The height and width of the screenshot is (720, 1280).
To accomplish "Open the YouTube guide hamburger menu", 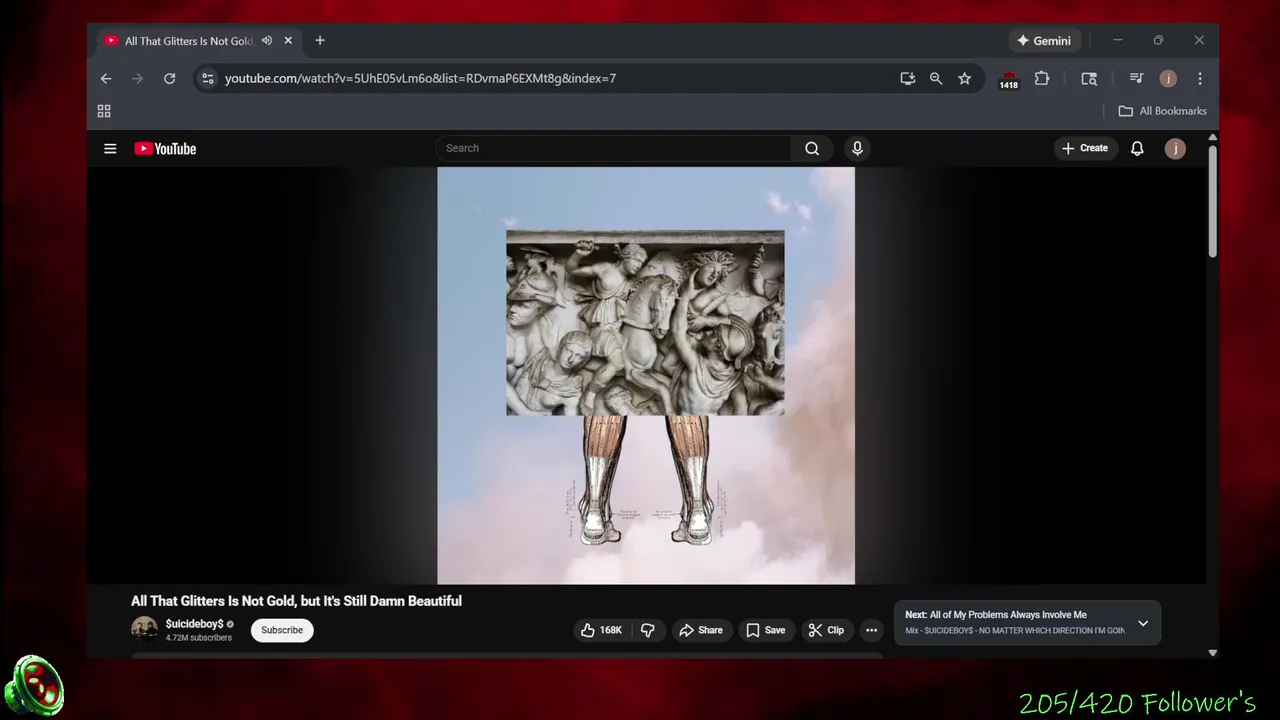I will click(110, 148).
